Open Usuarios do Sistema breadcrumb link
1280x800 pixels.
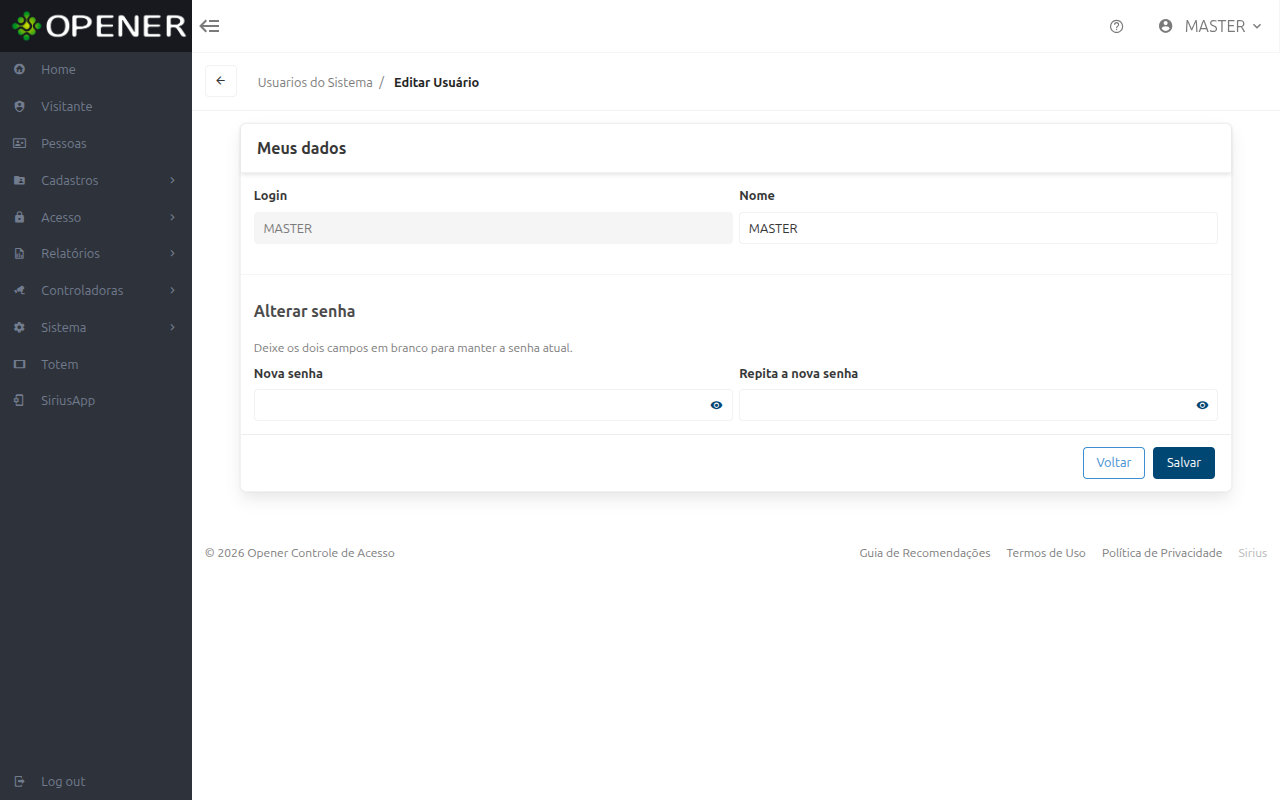[315, 82]
